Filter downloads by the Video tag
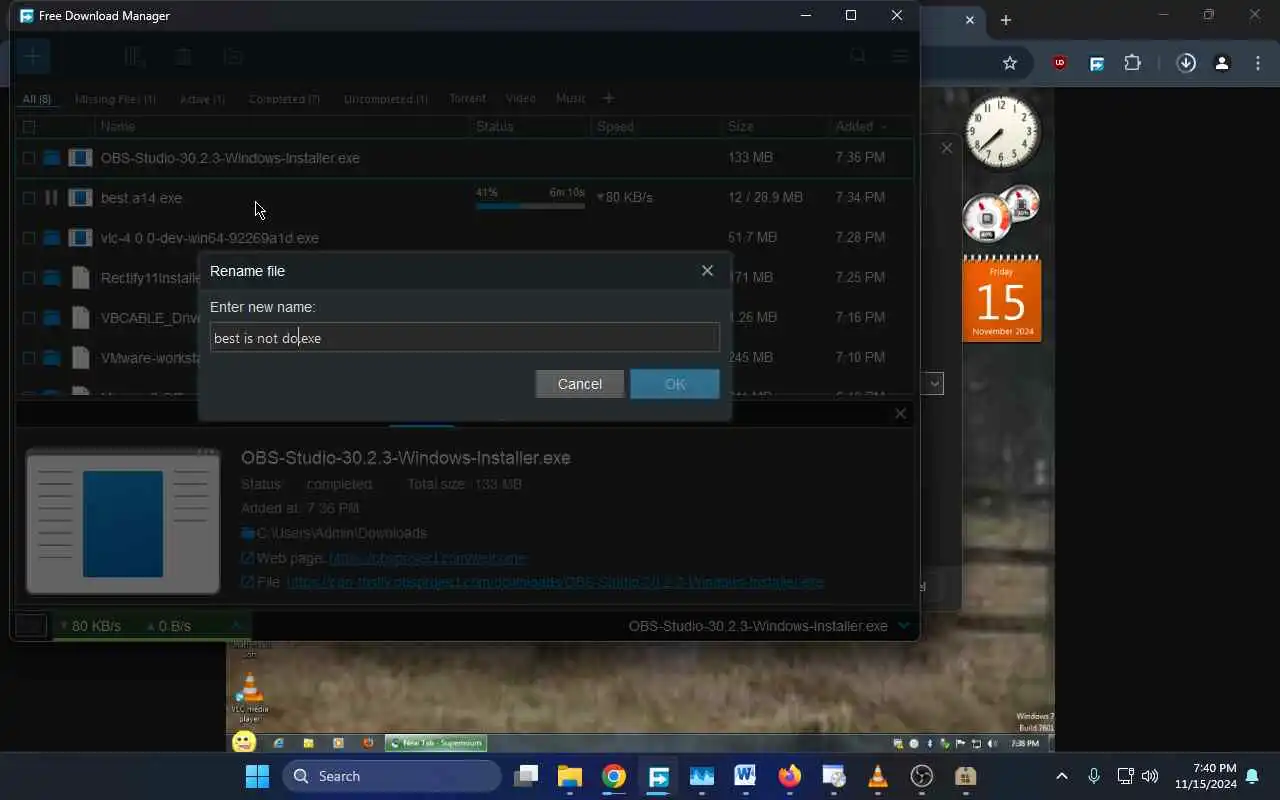This screenshot has height=800, width=1280. (x=520, y=98)
